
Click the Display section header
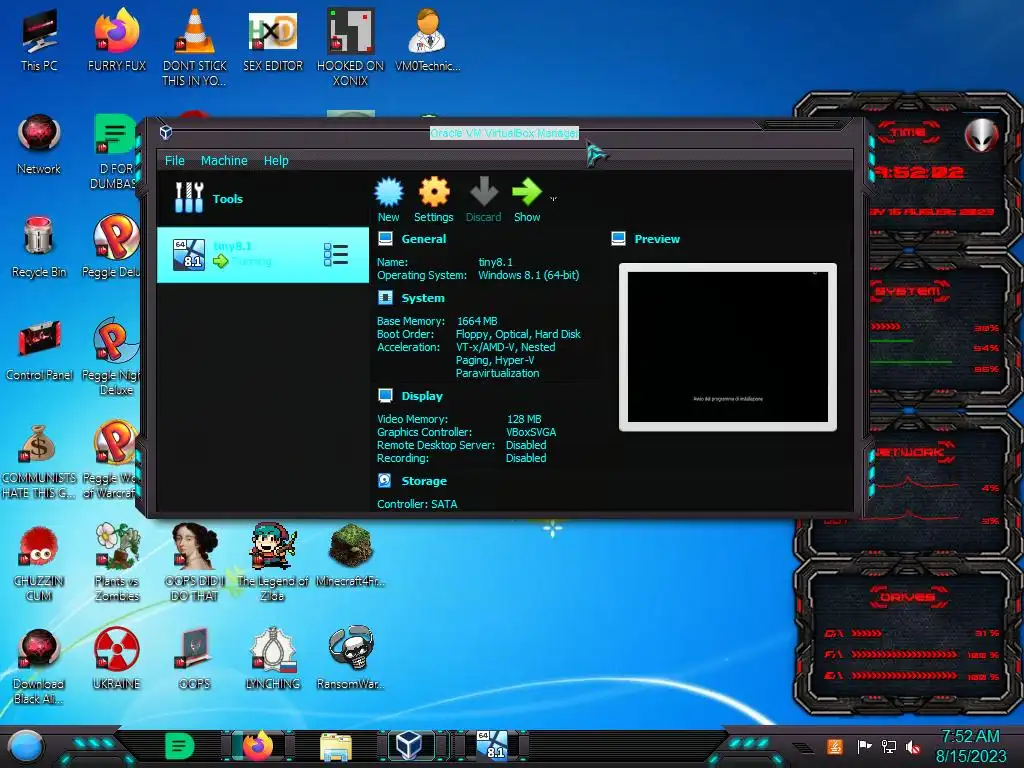click(x=422, y=396)
